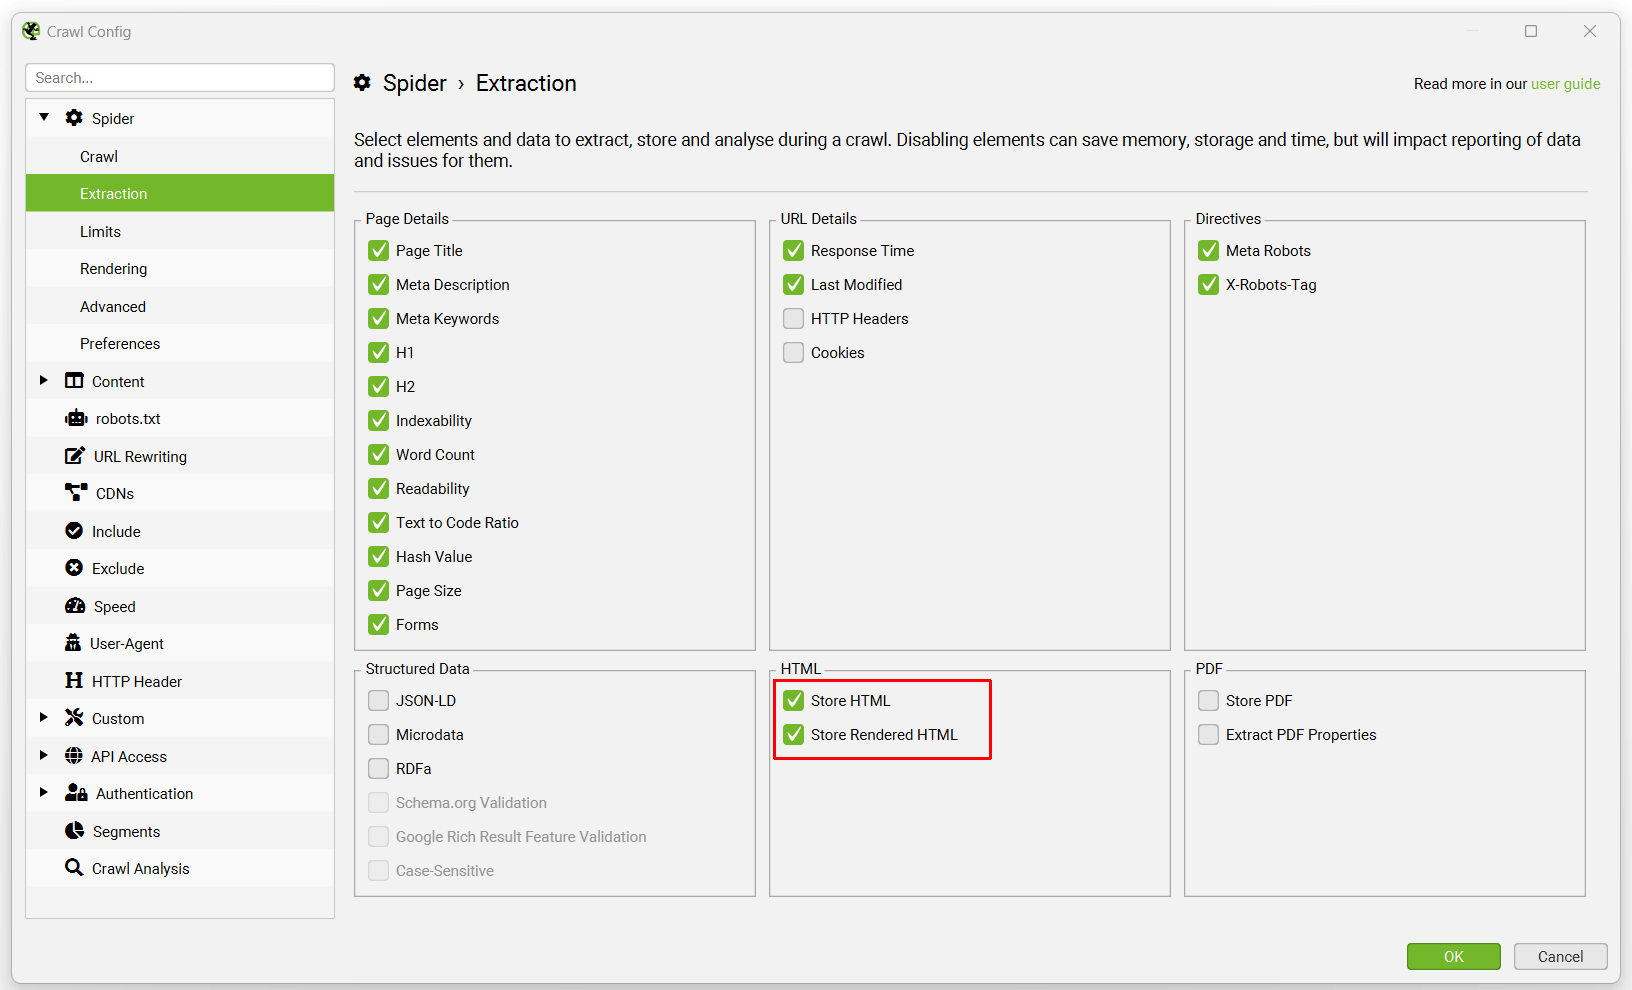Image resolution: width=1632 pixels, height=990 pixels.
Task: Maximize the Crawl Config window
Action: coord(1531,31)
